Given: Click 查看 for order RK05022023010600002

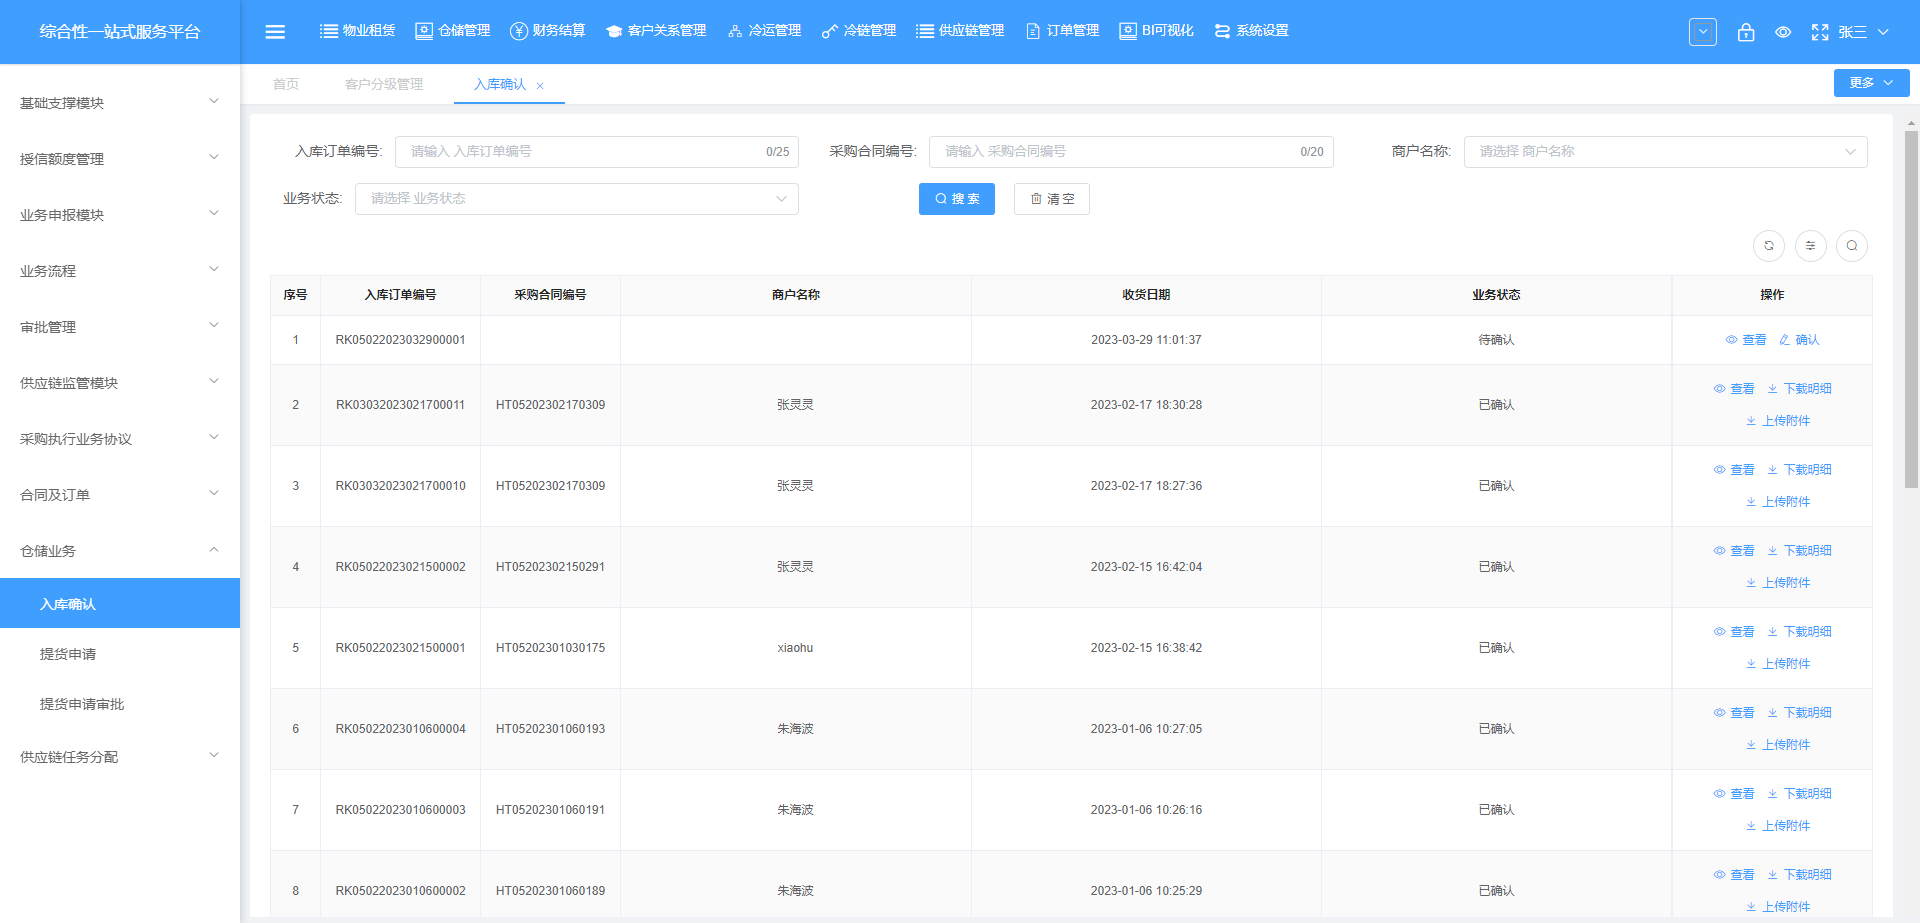Looking at the screenshot, I should (x=1734, y=875).
